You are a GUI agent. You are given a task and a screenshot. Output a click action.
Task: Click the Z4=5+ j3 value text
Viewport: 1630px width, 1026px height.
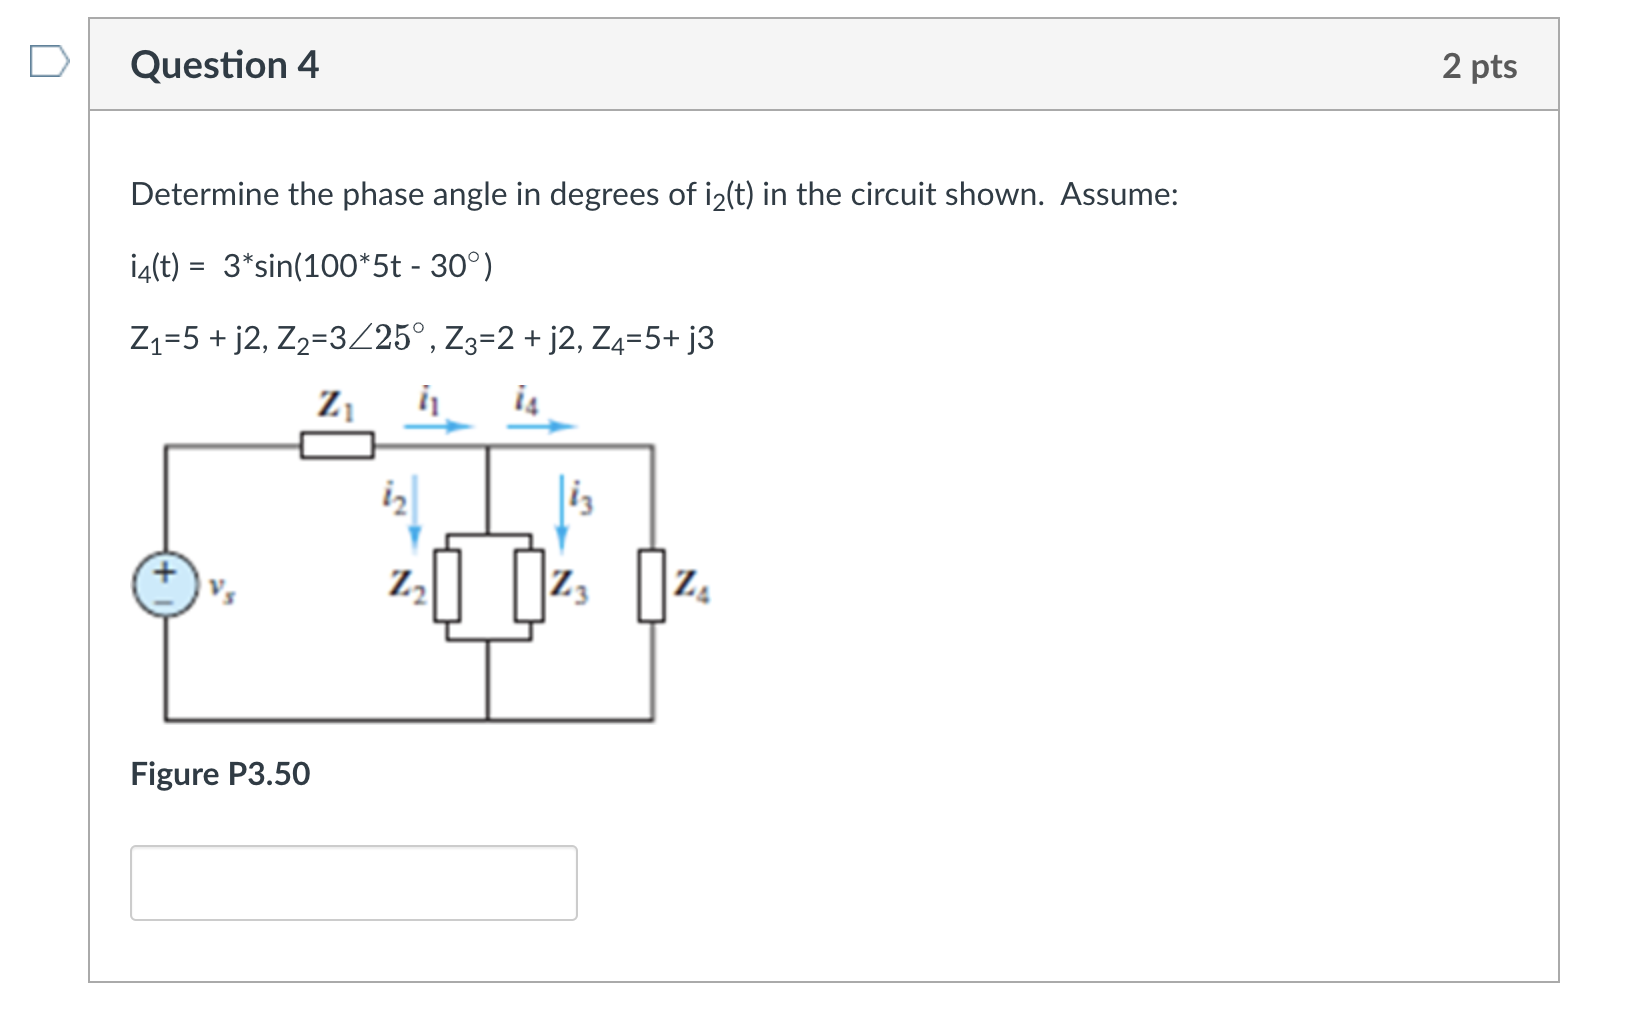(x=653, y=340)
